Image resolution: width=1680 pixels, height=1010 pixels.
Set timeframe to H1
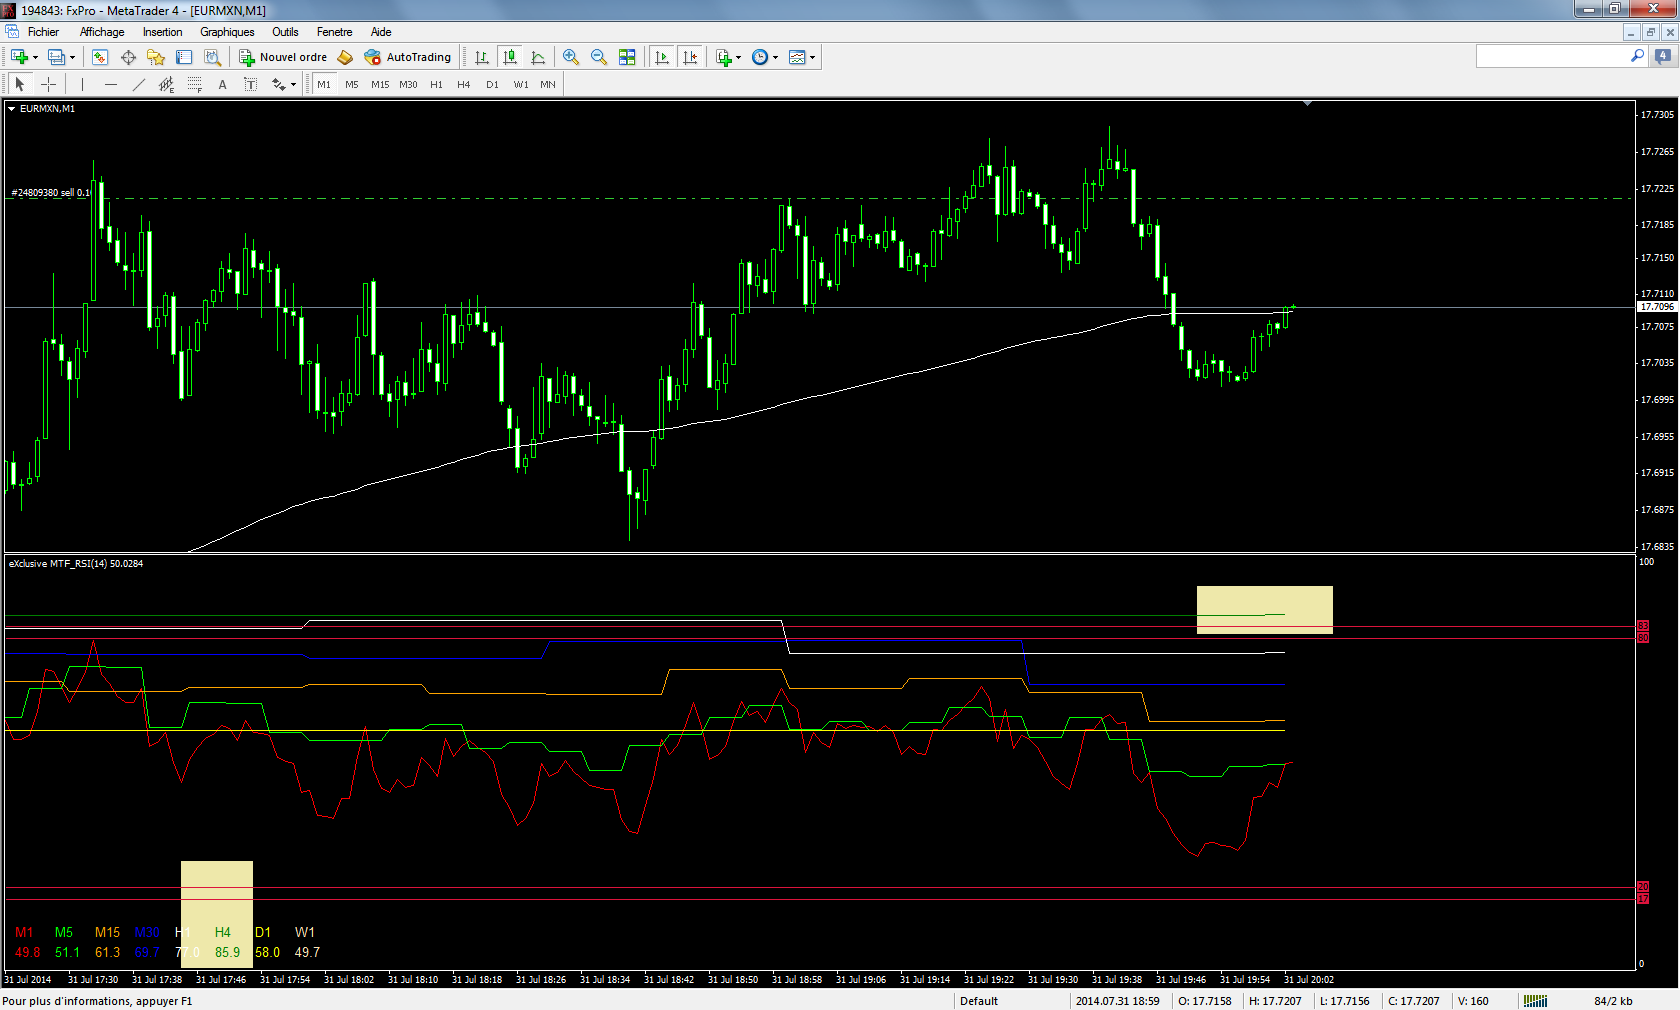[436, 84]
